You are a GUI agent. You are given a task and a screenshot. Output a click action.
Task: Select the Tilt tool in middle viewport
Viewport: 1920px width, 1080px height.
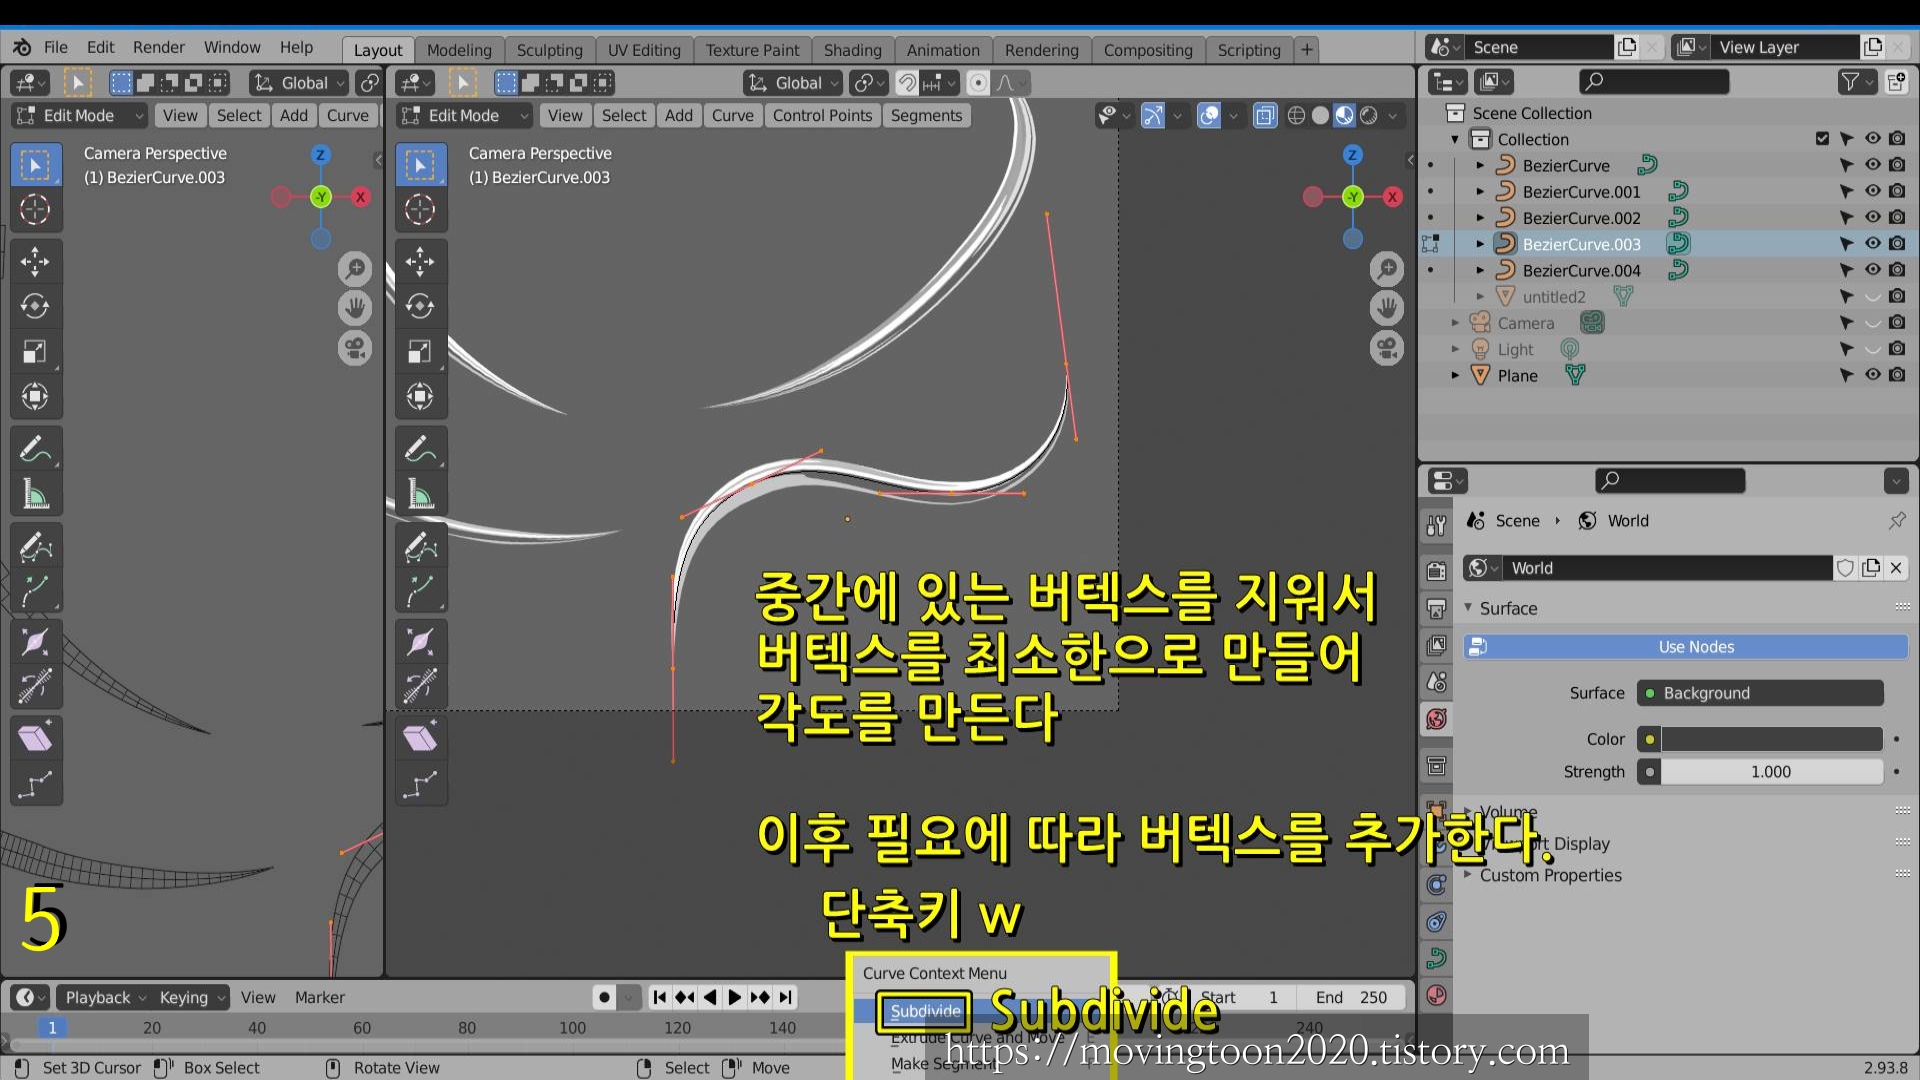coord(420,686)
